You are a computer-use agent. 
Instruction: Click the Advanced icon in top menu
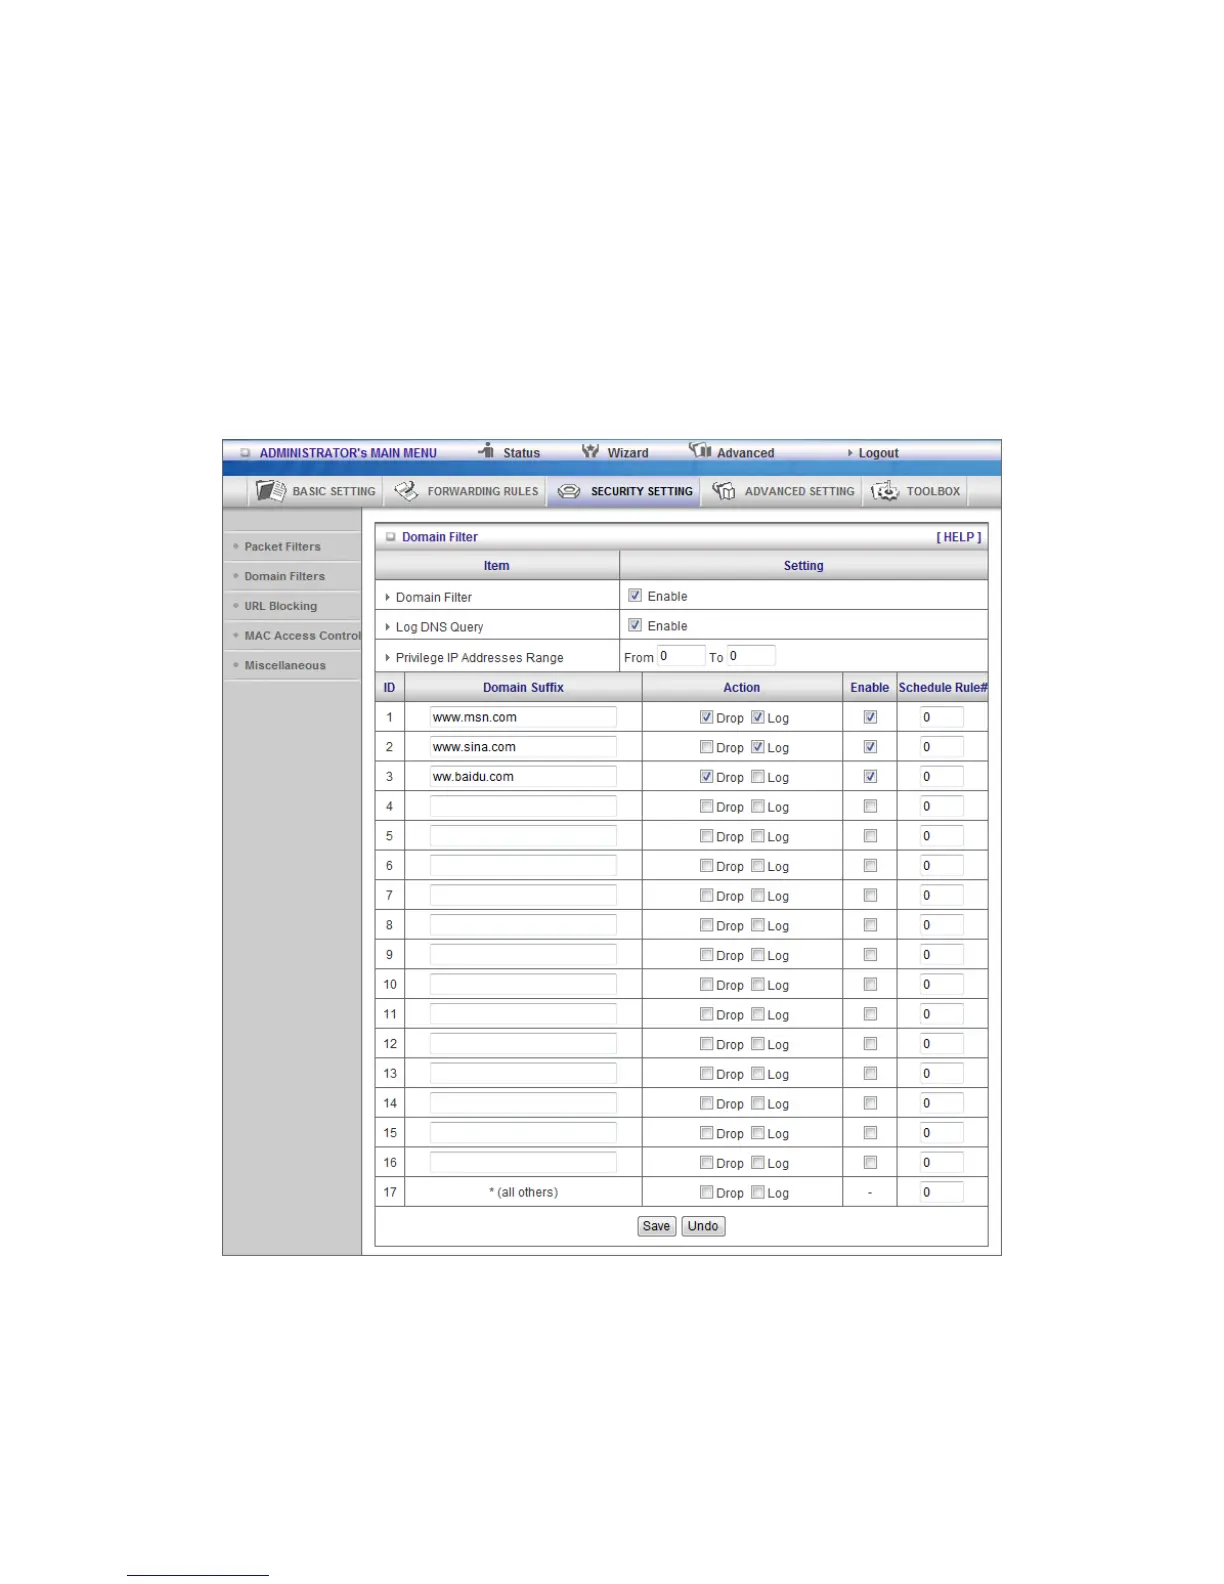pyautogui.click(x=700, y=451)
